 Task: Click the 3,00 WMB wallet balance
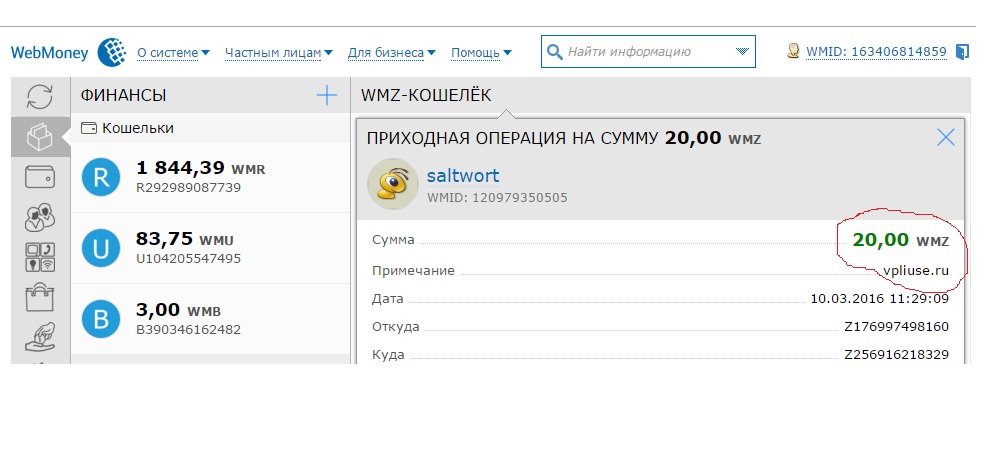[178, 310]
